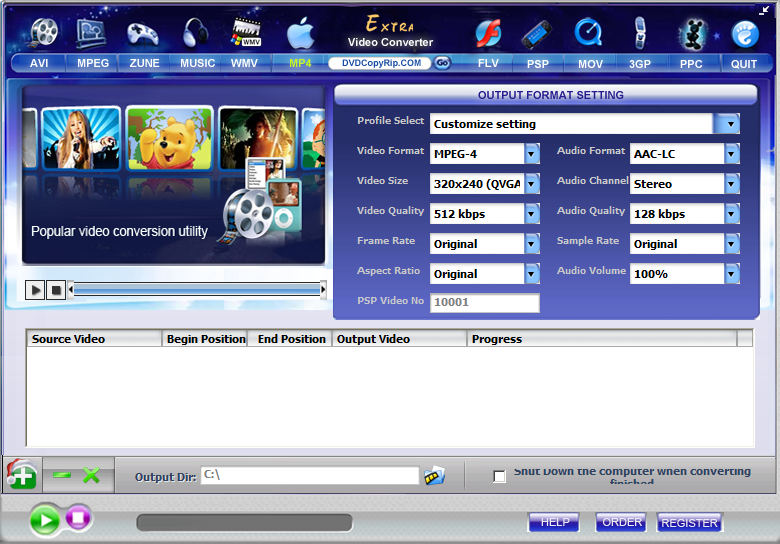Switch to the 3GP tab

point(640,64)
